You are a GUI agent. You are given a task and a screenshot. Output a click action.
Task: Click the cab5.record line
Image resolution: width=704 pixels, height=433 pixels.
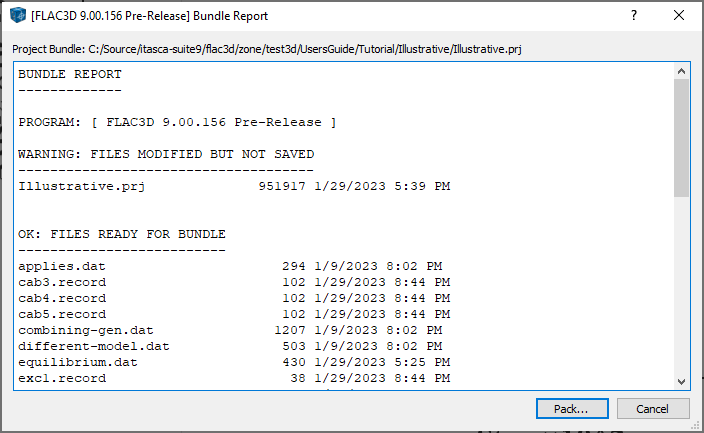[x=234, y=314]
